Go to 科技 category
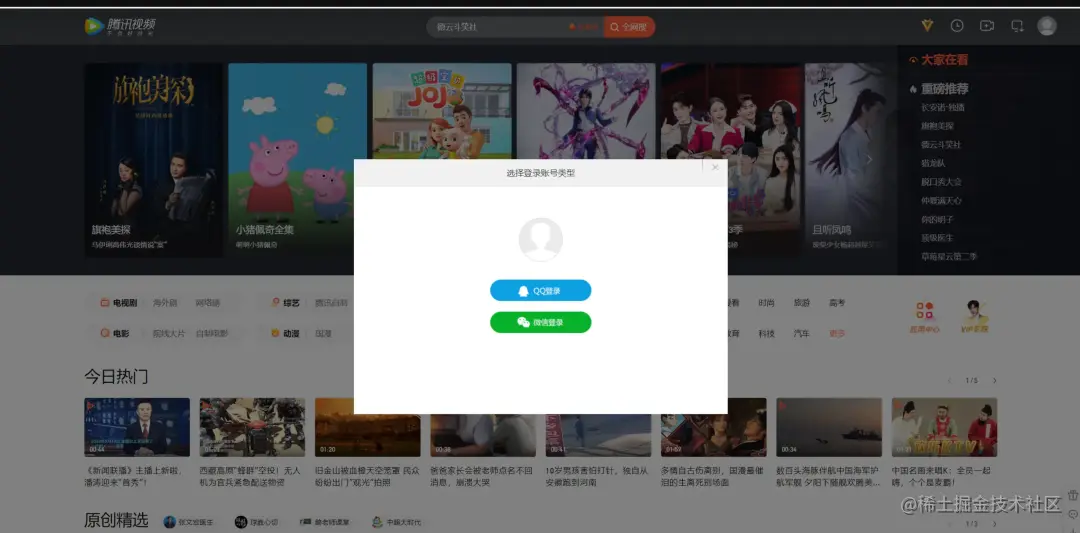Viewport: 1080px width, 533px height. point(766,333)
